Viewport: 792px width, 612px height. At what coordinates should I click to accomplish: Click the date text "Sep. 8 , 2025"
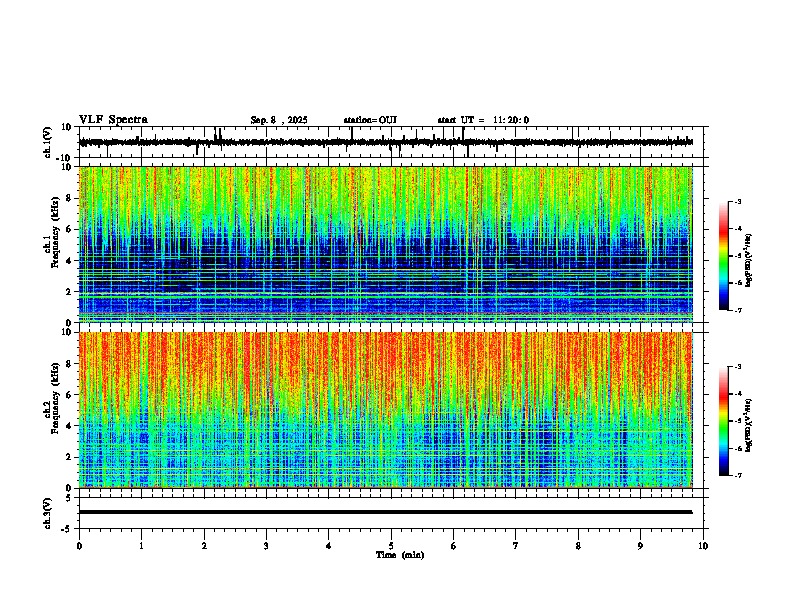coord(279,120)
